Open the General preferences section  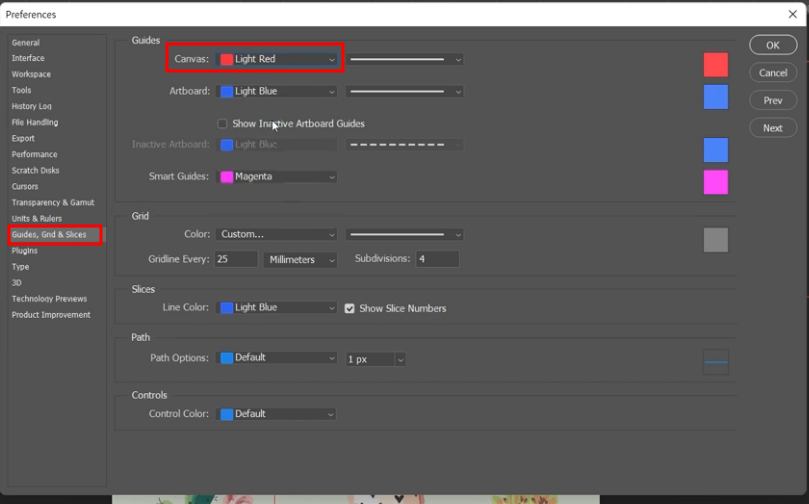[x=26, y=43]
